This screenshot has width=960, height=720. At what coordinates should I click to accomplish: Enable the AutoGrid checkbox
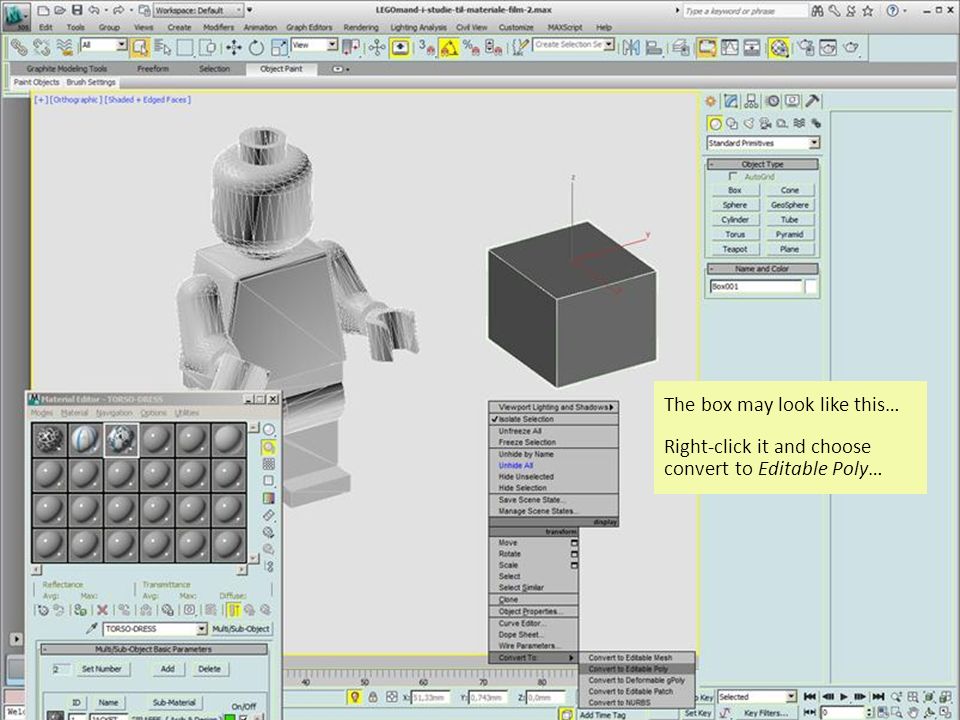tap(733, 176)
